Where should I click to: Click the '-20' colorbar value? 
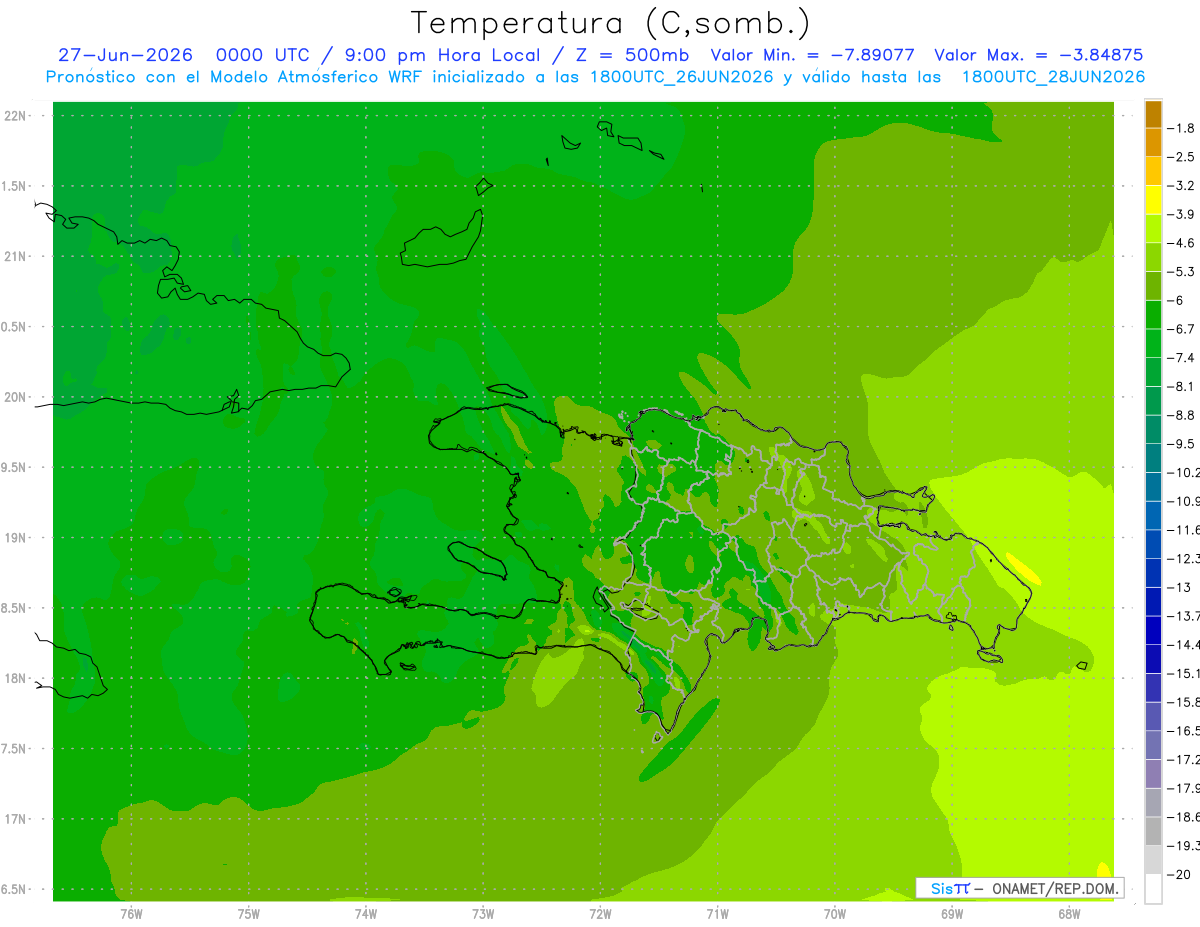click(x=1179, y=875)
